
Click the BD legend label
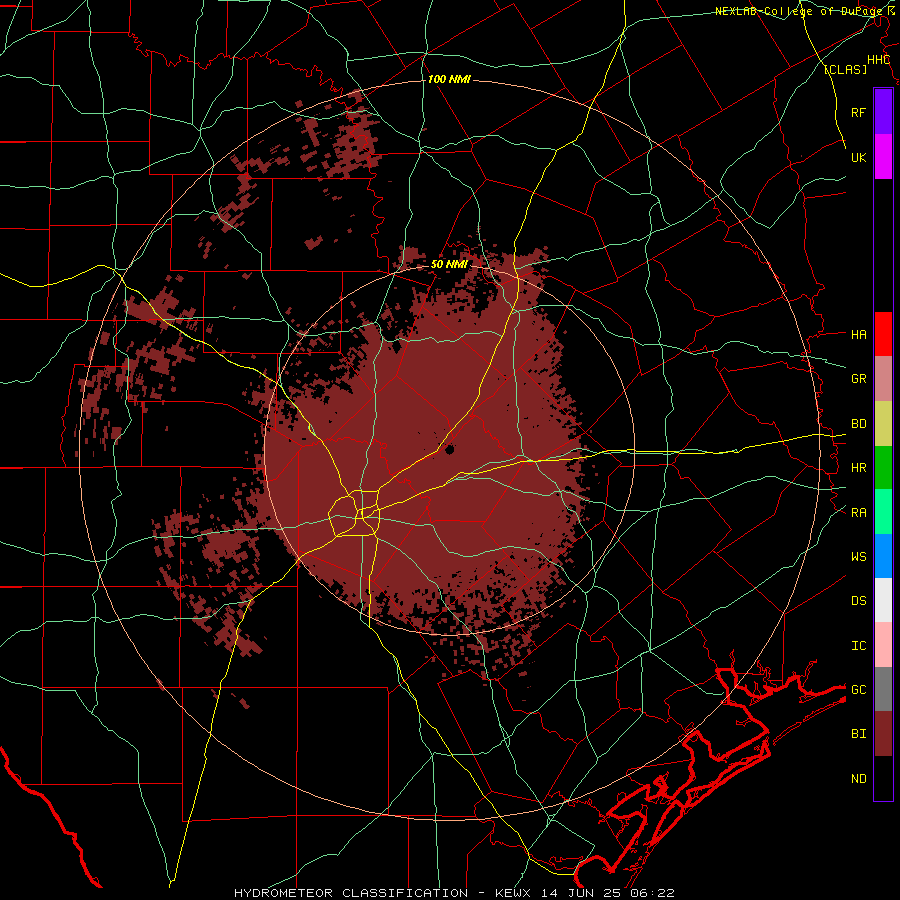[858, 424]
